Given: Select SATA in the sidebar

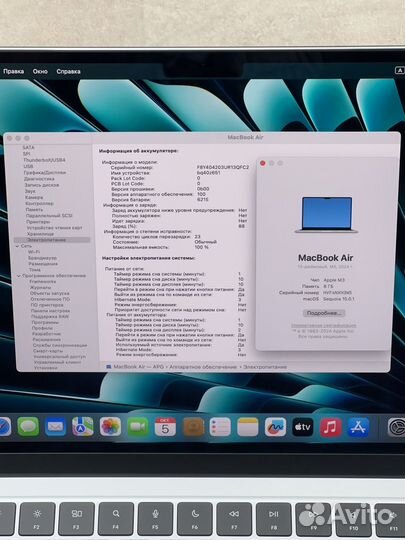Looking at the screenshot, I should [x=28, y=147].
